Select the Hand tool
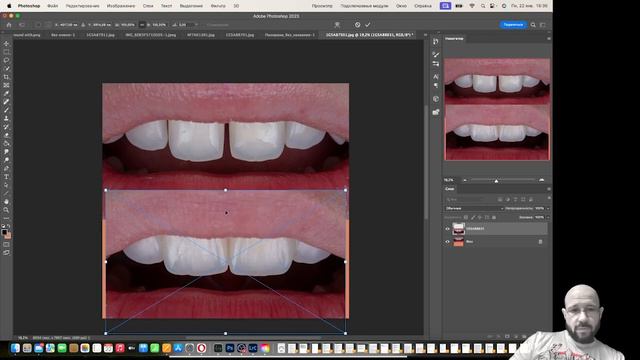 tap(6, 202)
